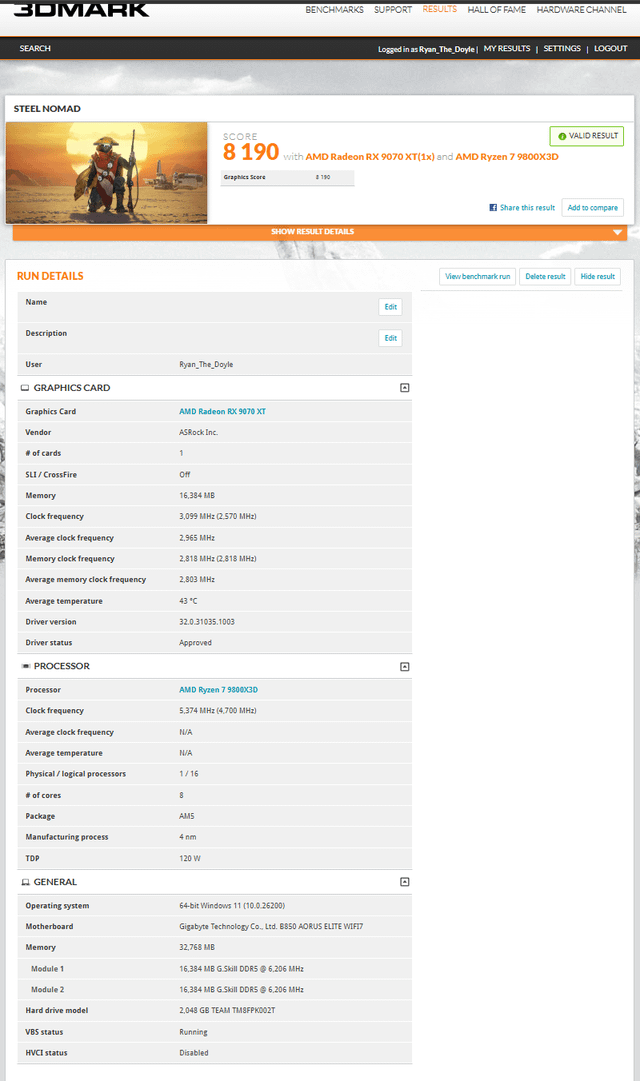This screenshot has height=1081, width=640.
Task: Click Module 1 G.Skill DDR5 value
Action: coord(241,969)
